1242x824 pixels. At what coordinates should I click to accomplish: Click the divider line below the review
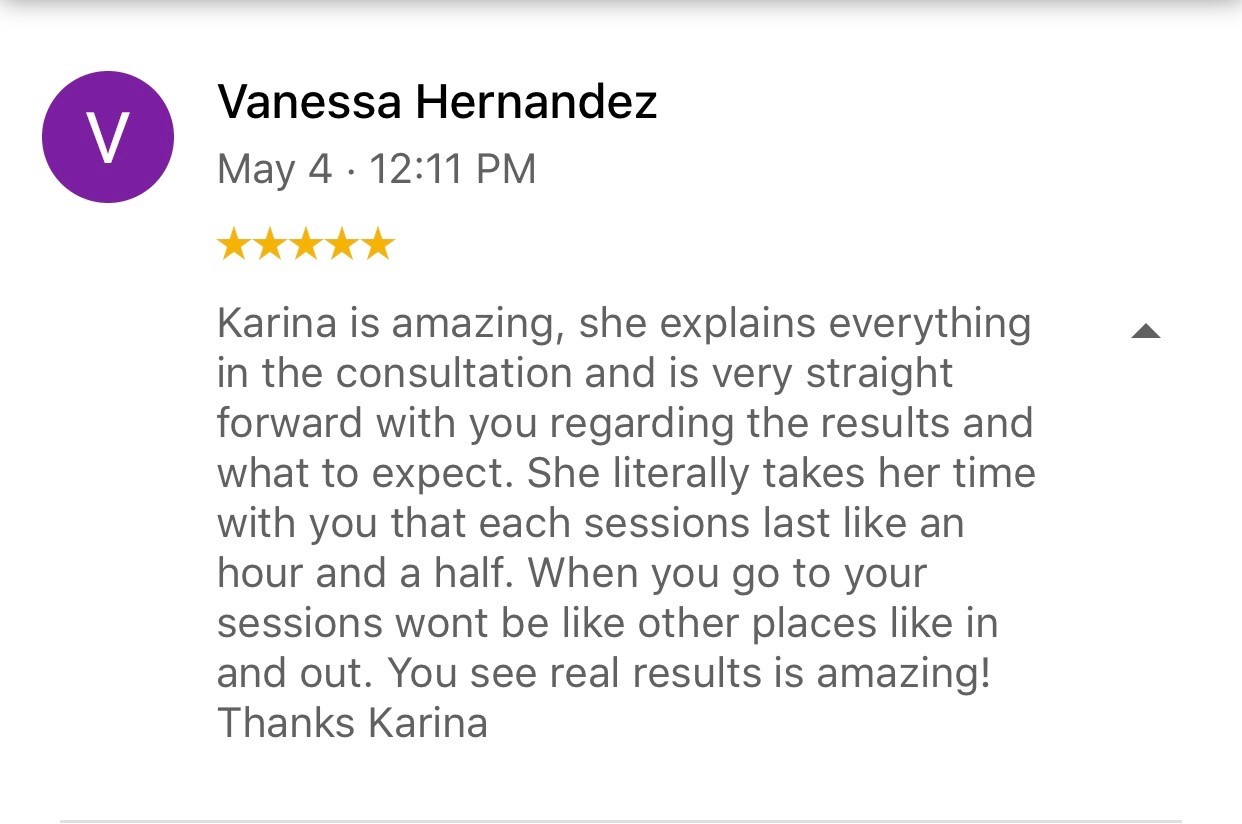tap(621, 821)
